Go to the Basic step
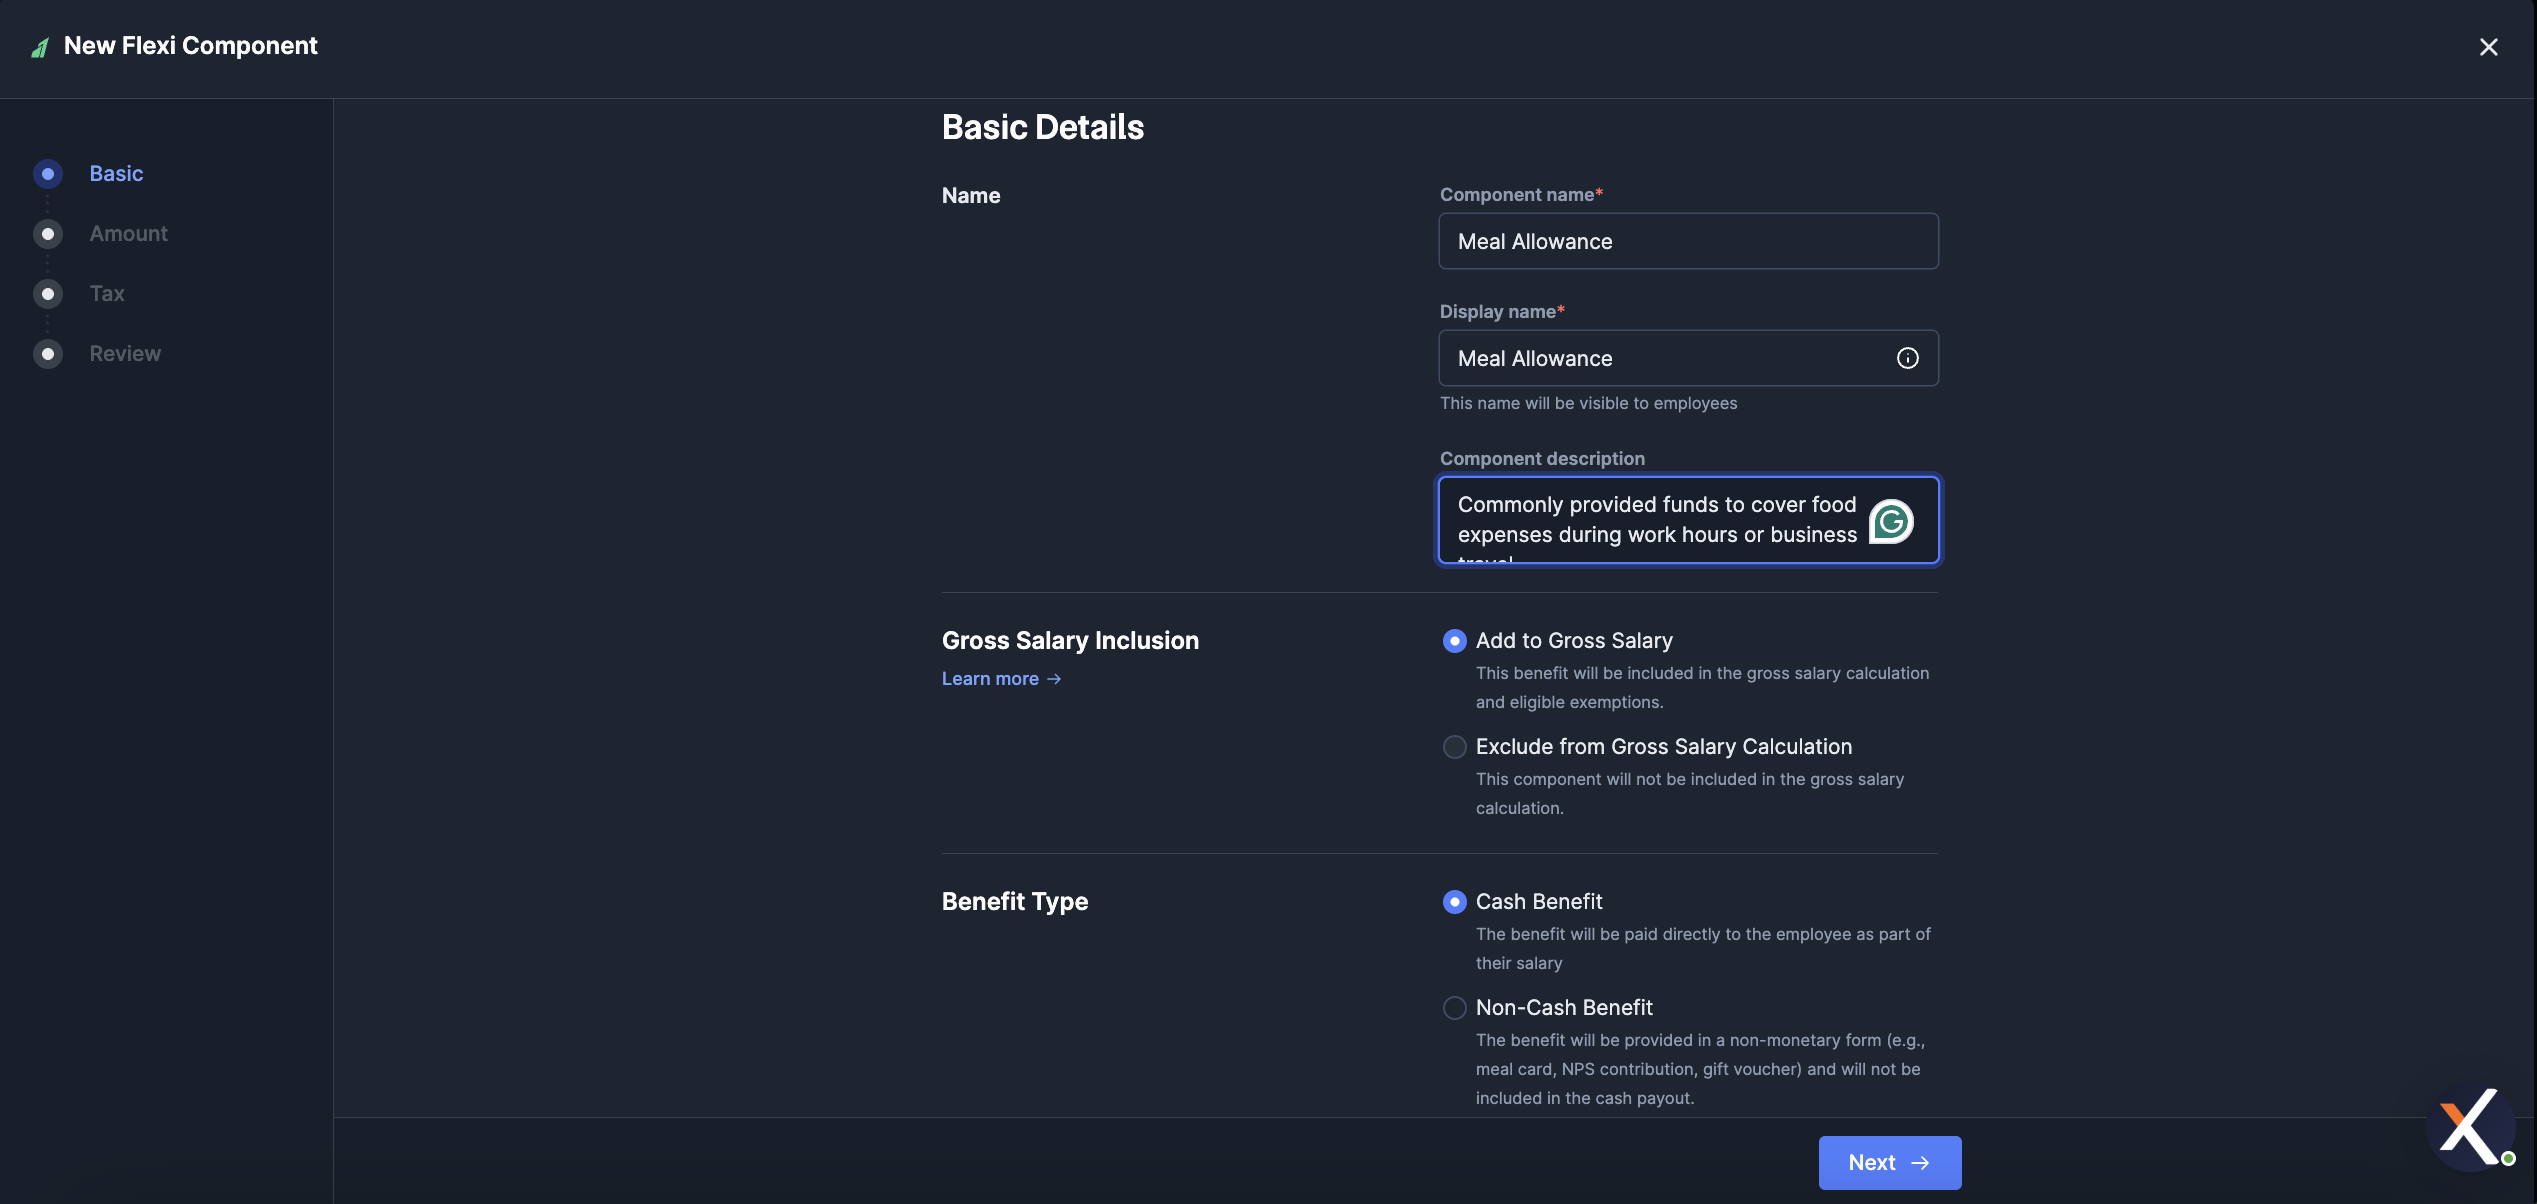The image size is (2537, 1204). point(116,174)
